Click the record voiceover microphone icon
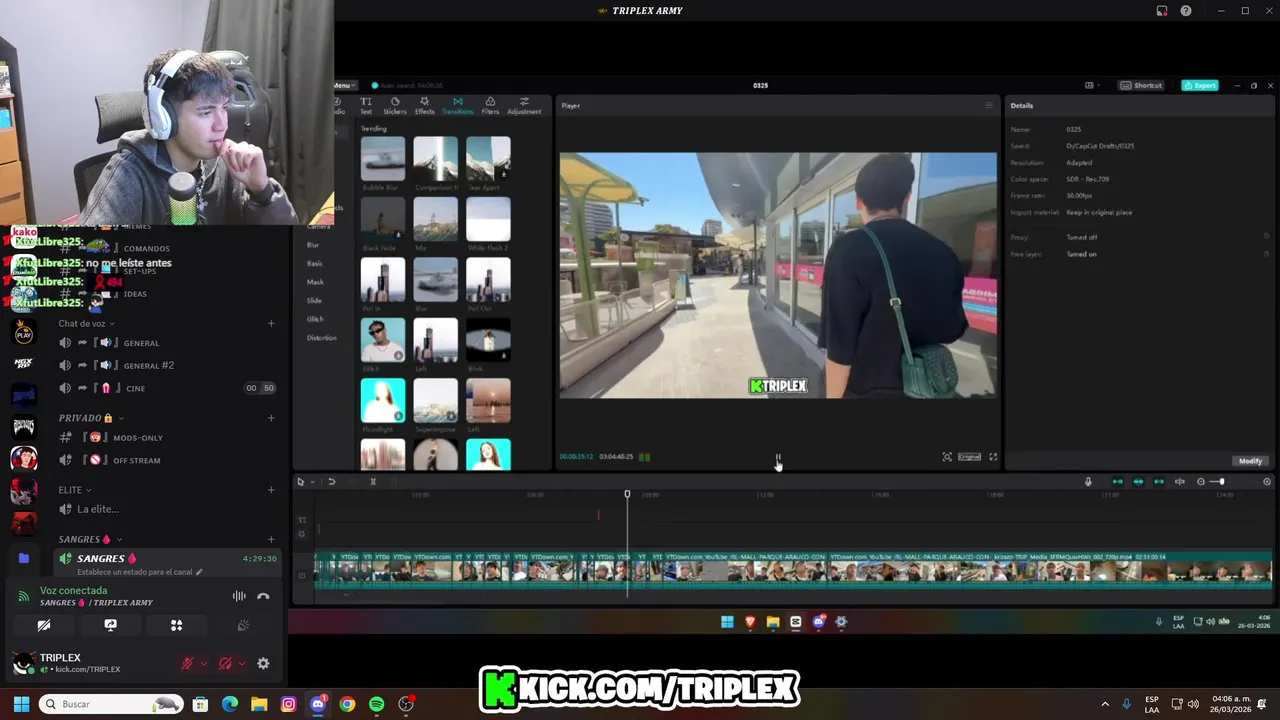Image resolution: width=1280 pixels, height=720 pixels. [x=1088, y=482]
